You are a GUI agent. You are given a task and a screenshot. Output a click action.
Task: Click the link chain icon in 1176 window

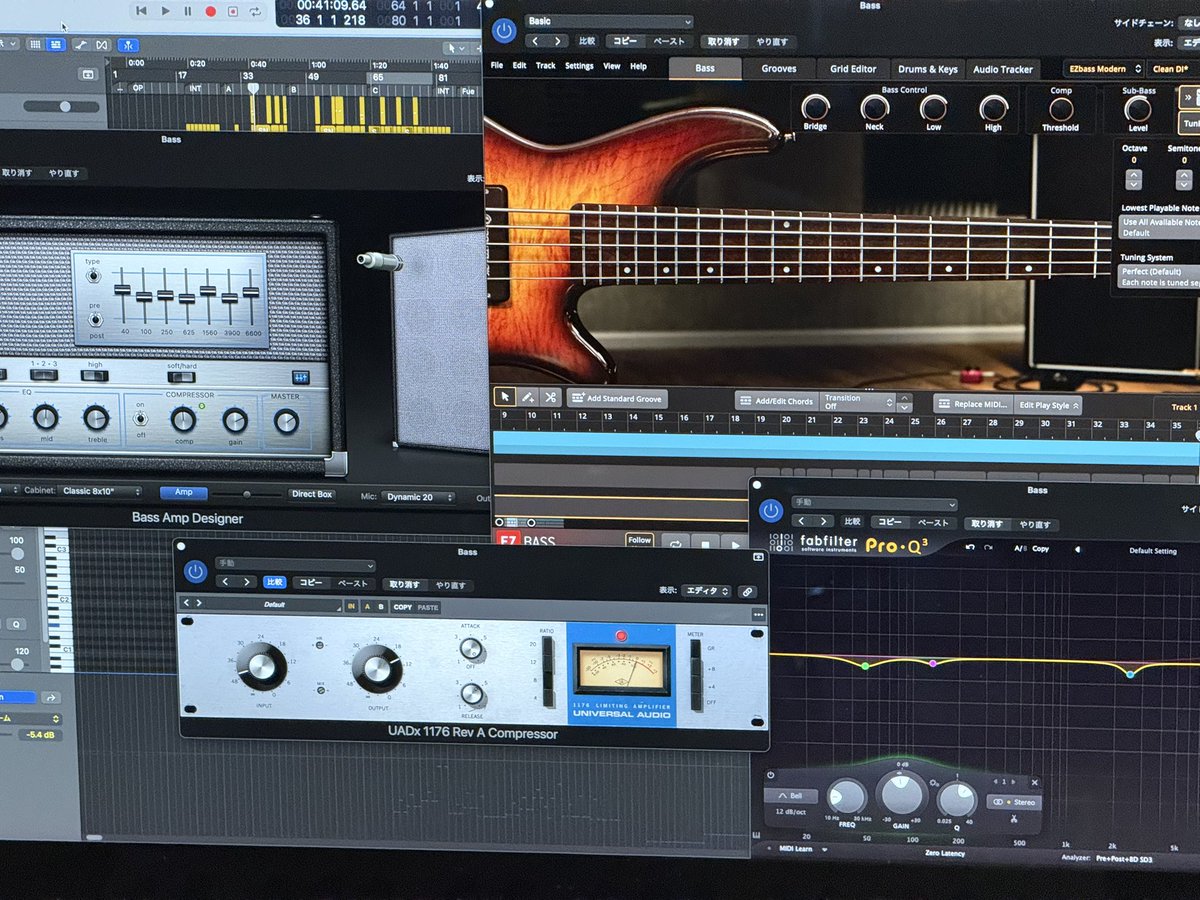point(747,592)
